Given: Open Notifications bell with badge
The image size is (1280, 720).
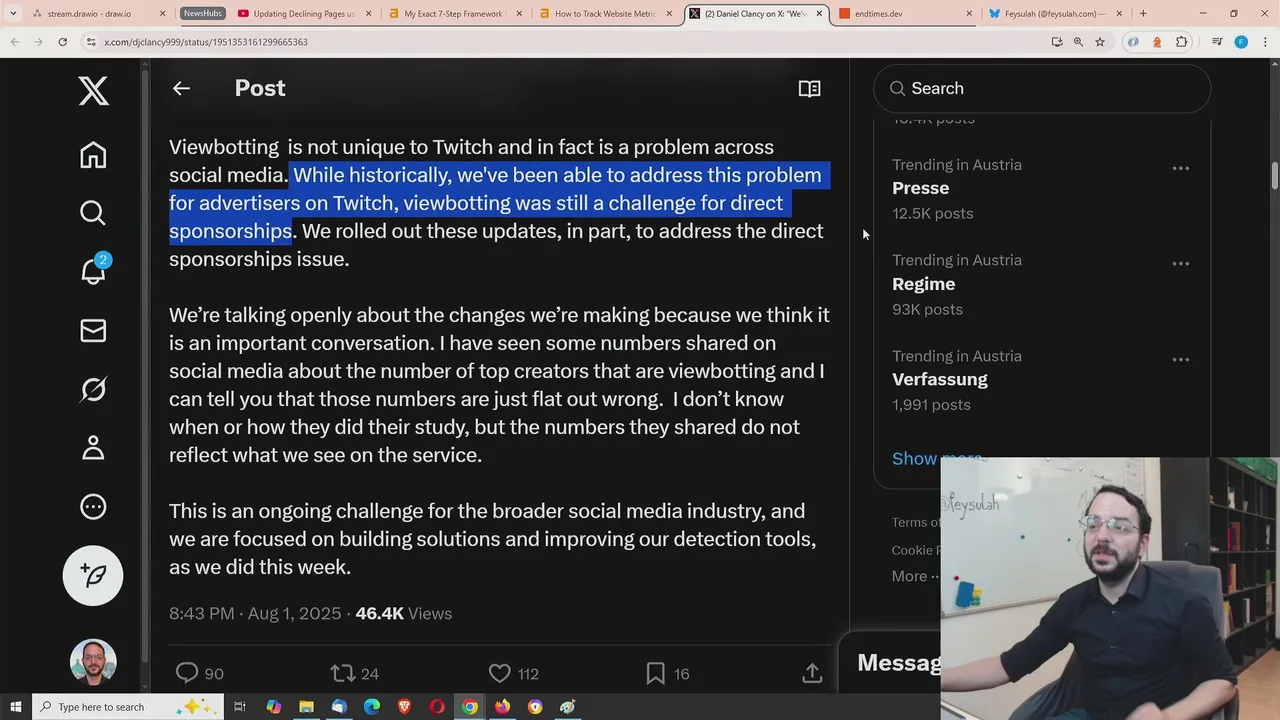Looking at the screenshot, I should point(93,271).
